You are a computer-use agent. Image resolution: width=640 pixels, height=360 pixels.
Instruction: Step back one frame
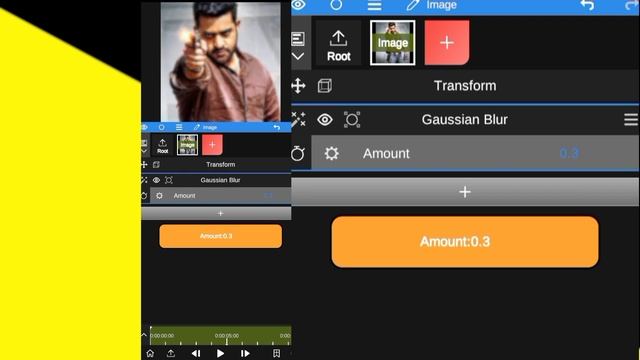[x=196, y=353]
